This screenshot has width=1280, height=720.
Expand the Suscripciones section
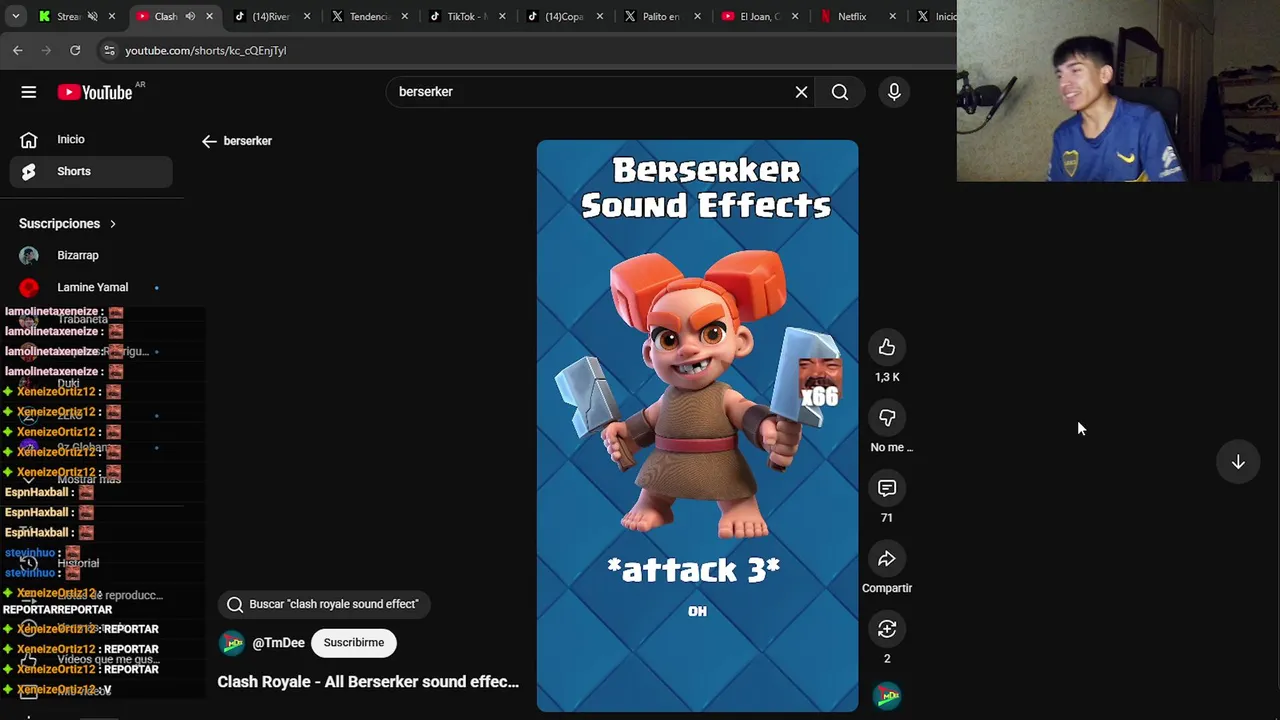click(68, 224)
